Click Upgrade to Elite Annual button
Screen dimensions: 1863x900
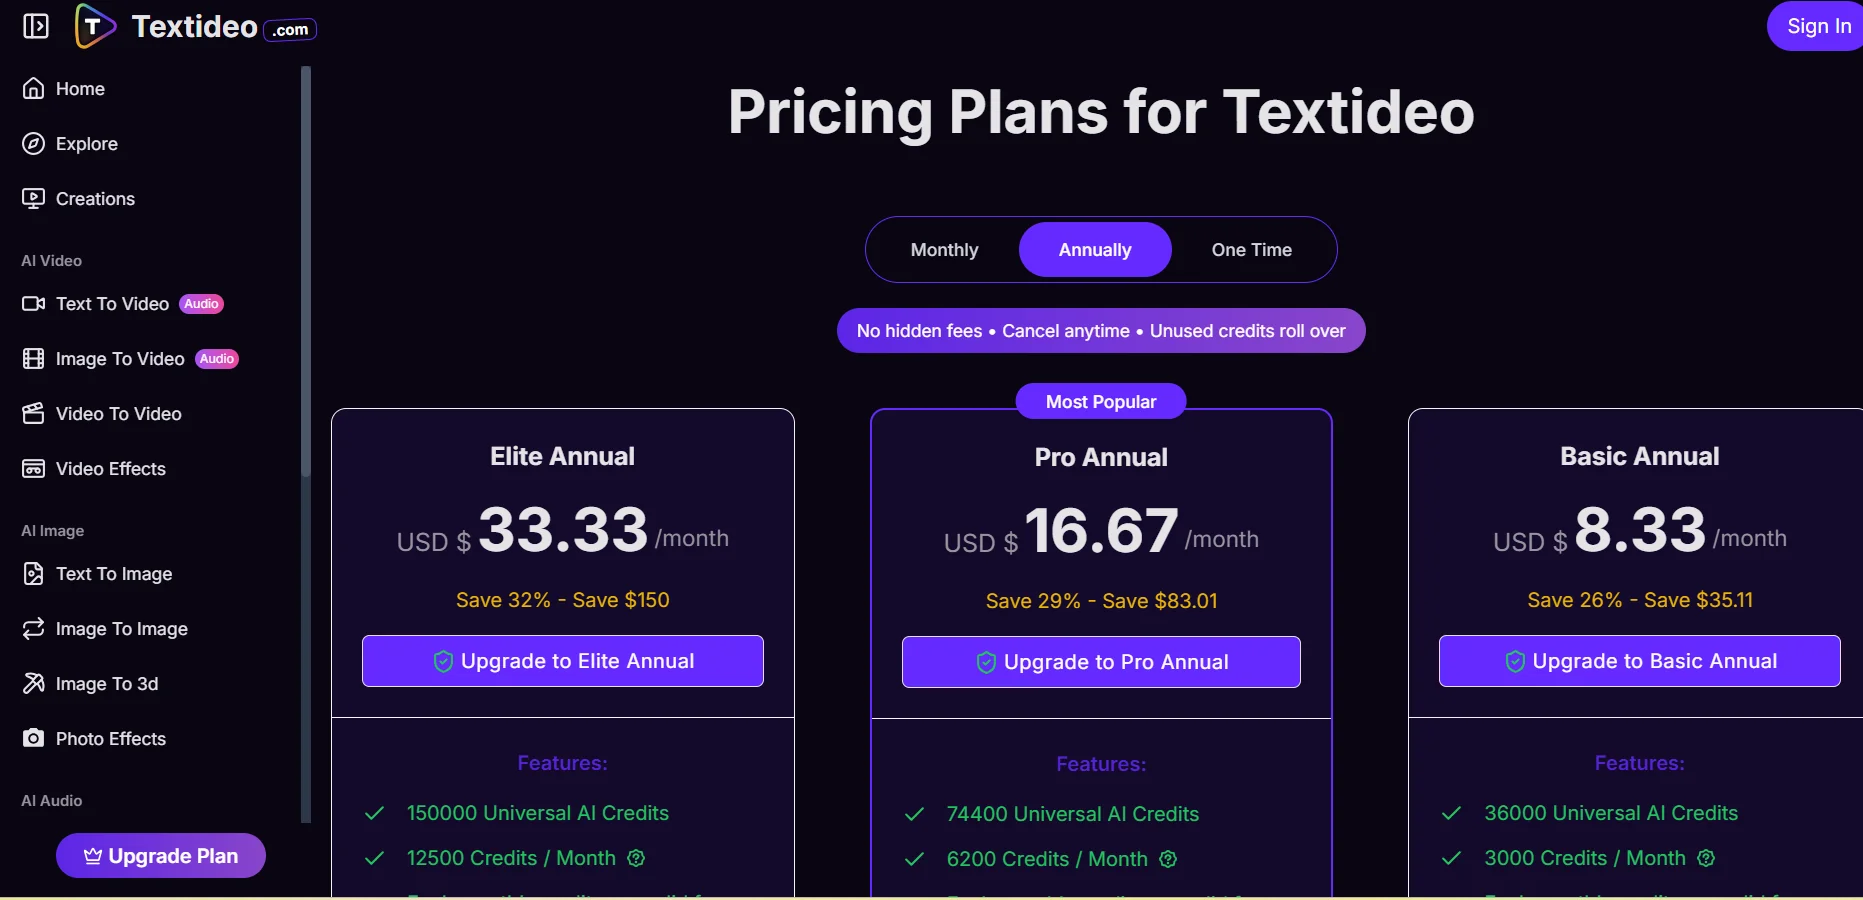coord(563,661)
